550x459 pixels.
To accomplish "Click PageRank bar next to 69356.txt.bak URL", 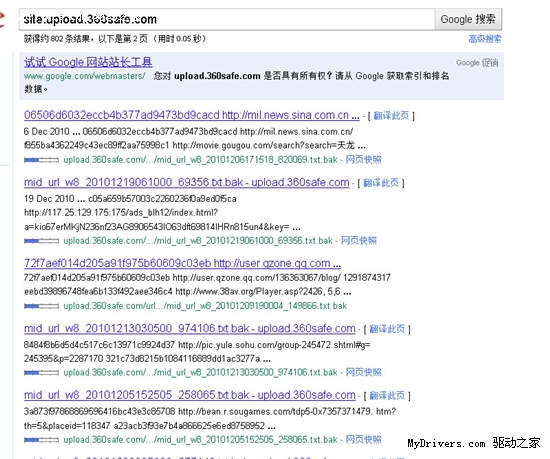I will [x=41, y=241].
